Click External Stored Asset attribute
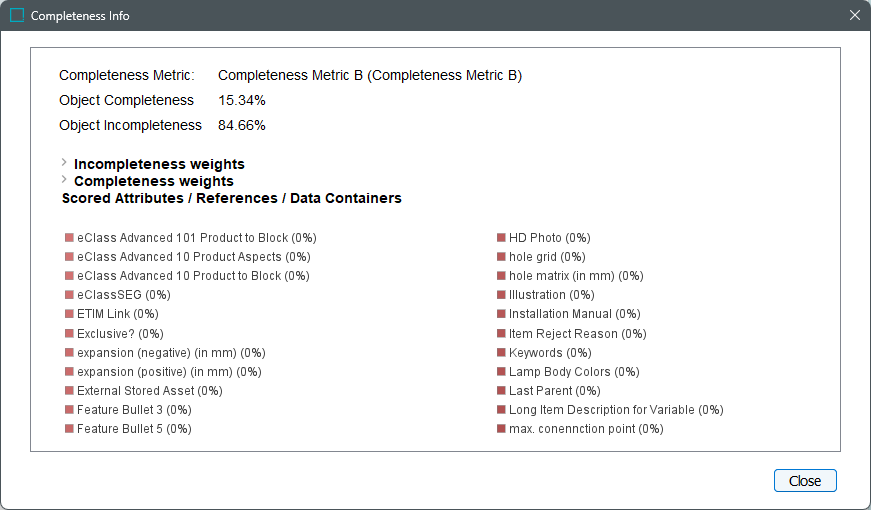This screenshot has width=871, height=510. coord(150,391)
